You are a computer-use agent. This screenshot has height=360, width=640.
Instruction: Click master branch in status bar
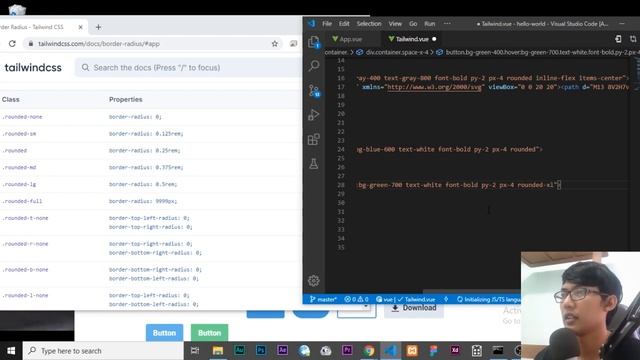[x=323, y=299]
